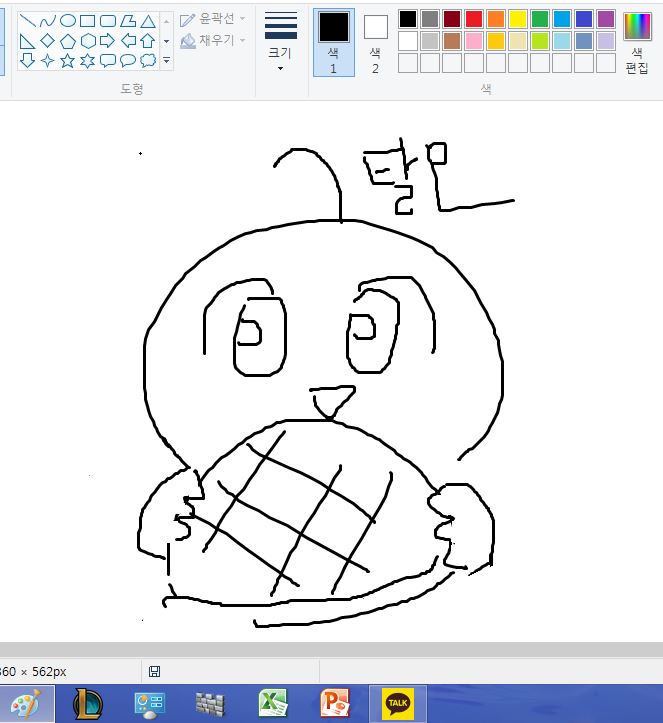Select the curve line shape
This screenshot has height=723, width=663.
[x=48, y=20]
